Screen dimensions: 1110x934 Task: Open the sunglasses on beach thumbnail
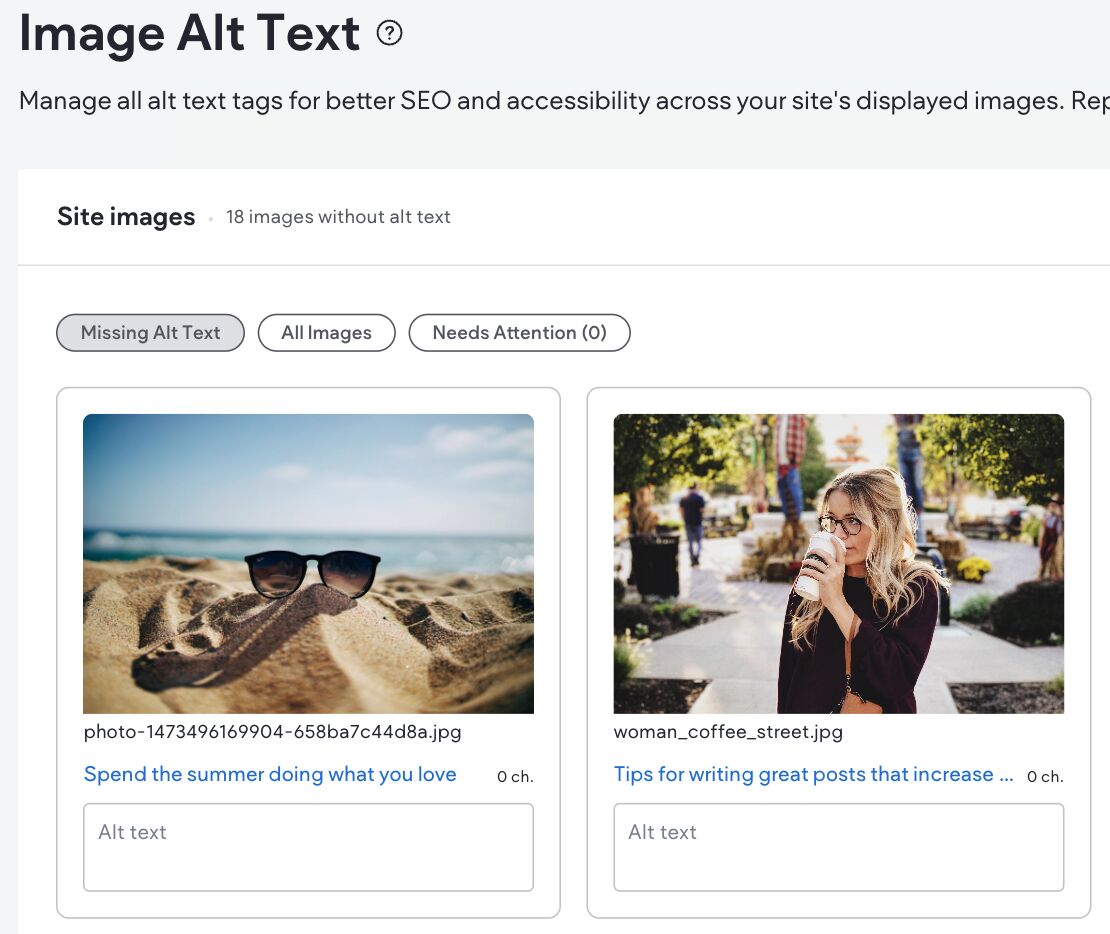[308, 563]
